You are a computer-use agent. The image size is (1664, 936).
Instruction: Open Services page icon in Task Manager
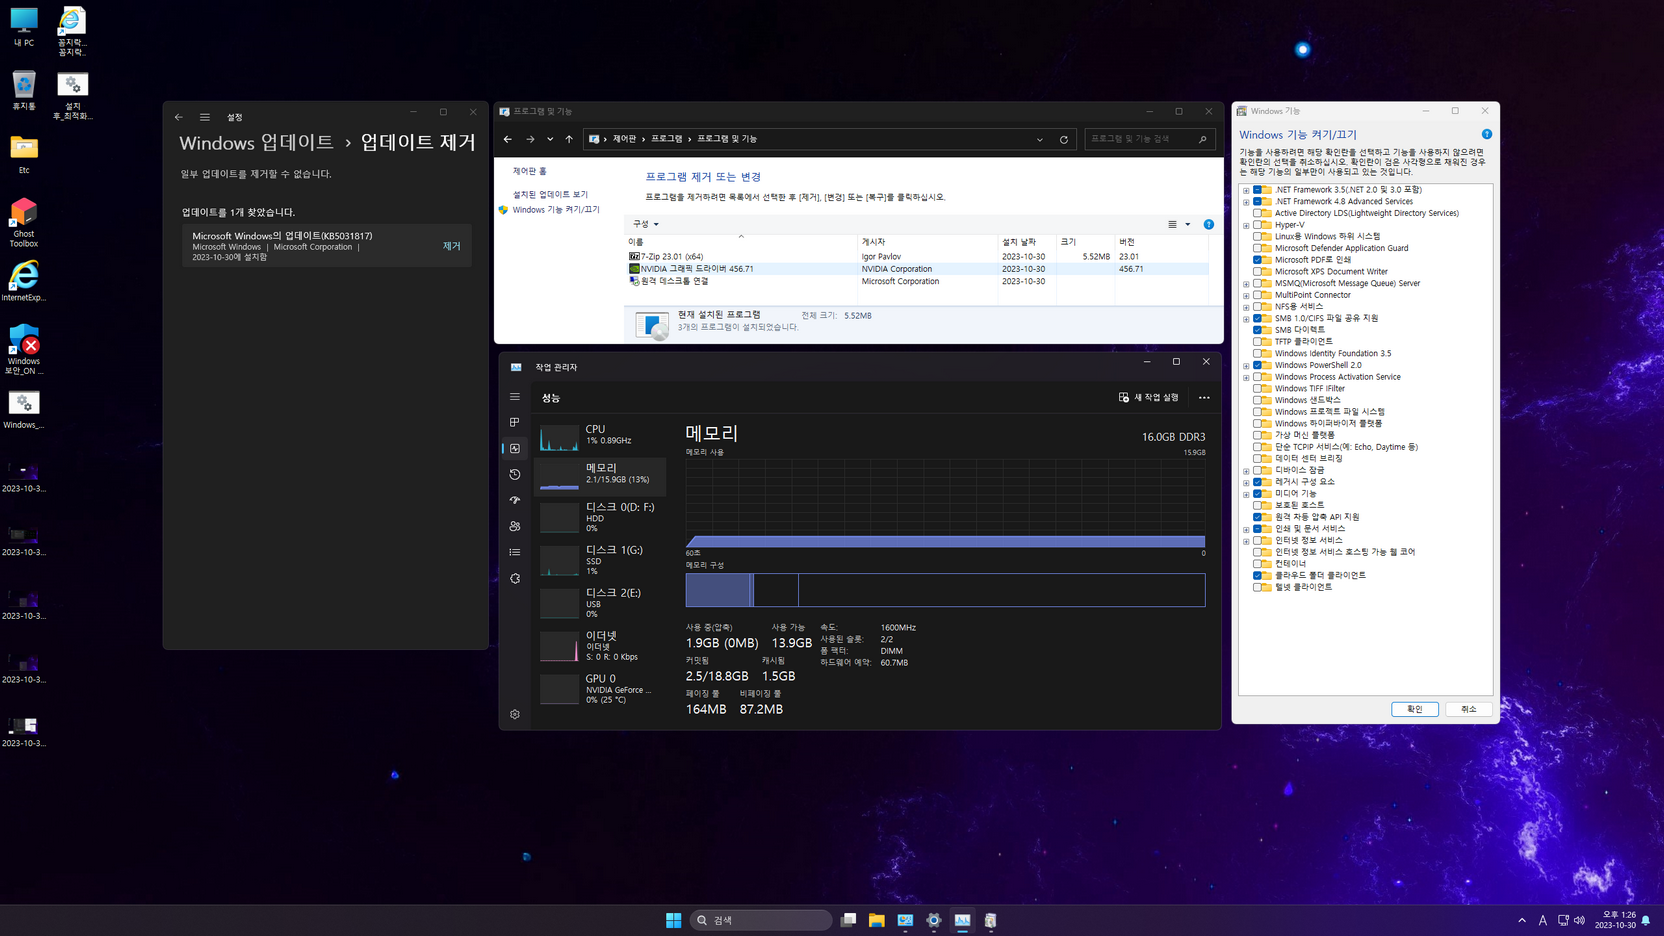pyautogui.click(x=515, y=578)
